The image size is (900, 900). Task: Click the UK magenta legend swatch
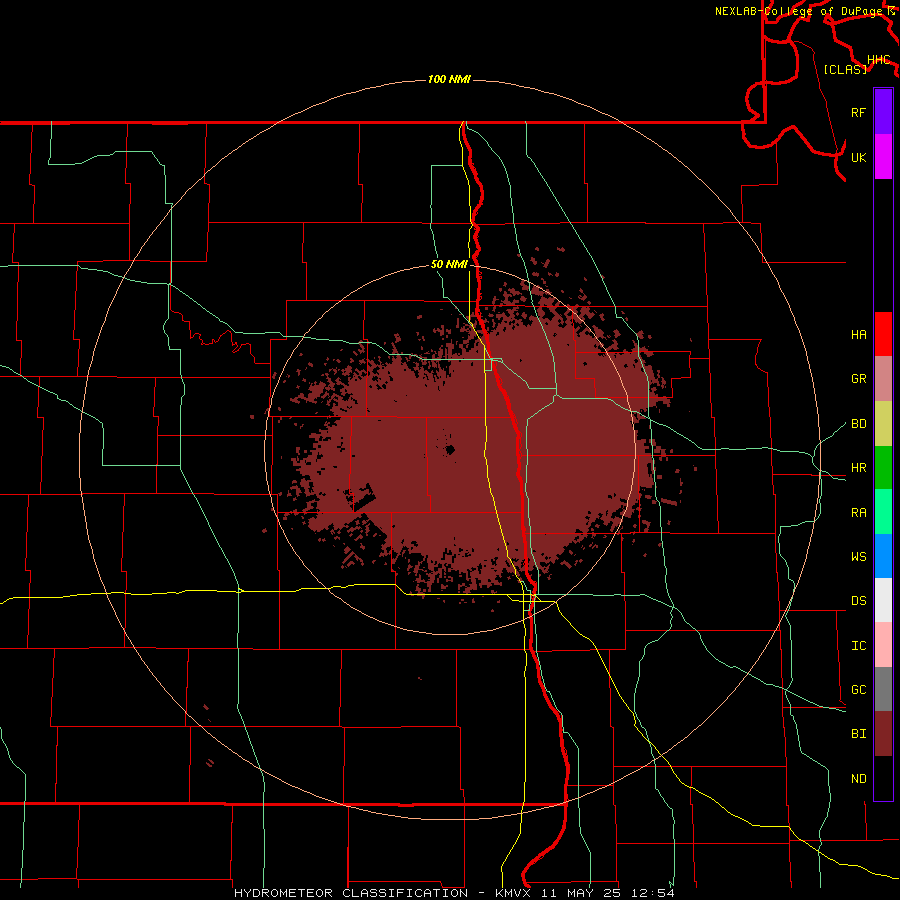[x=883, y=157]
